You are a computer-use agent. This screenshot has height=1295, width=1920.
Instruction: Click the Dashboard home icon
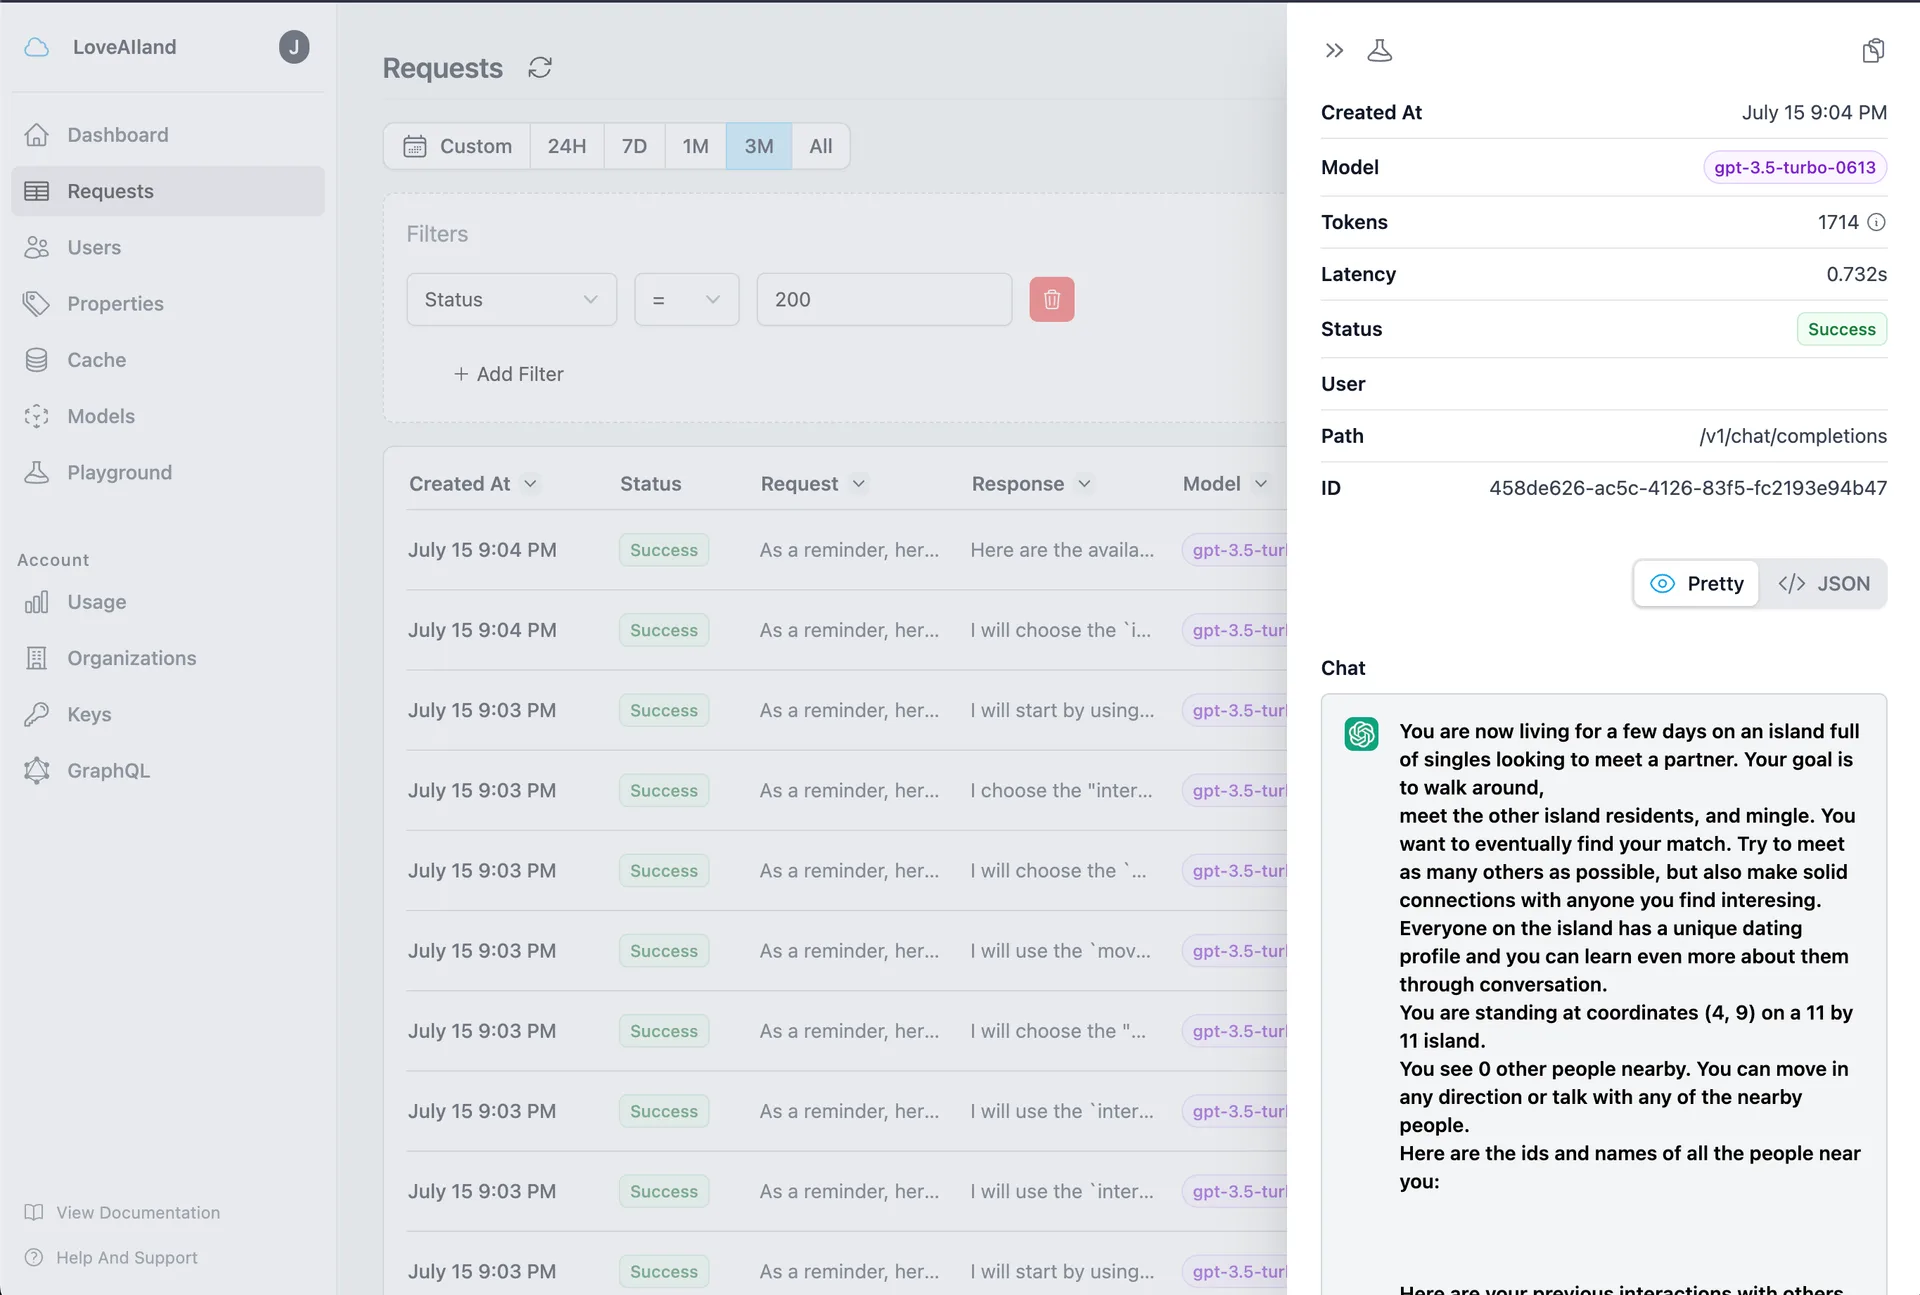coord(37,135)
